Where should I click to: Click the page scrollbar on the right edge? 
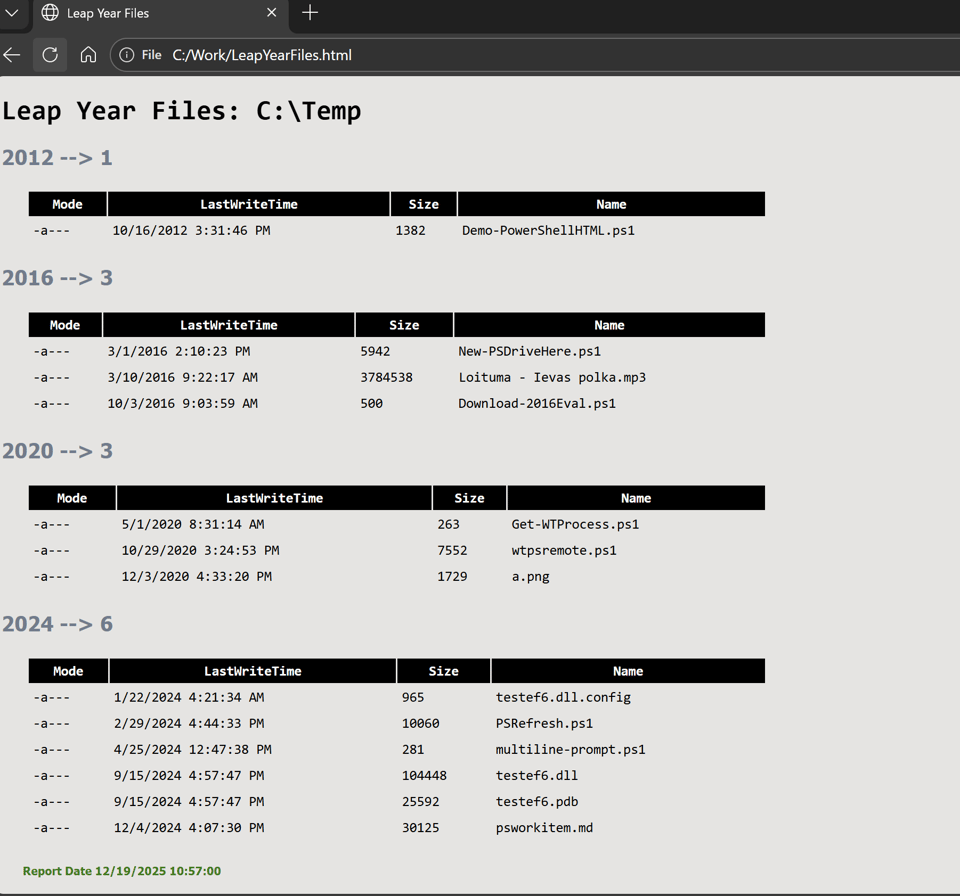954,400
